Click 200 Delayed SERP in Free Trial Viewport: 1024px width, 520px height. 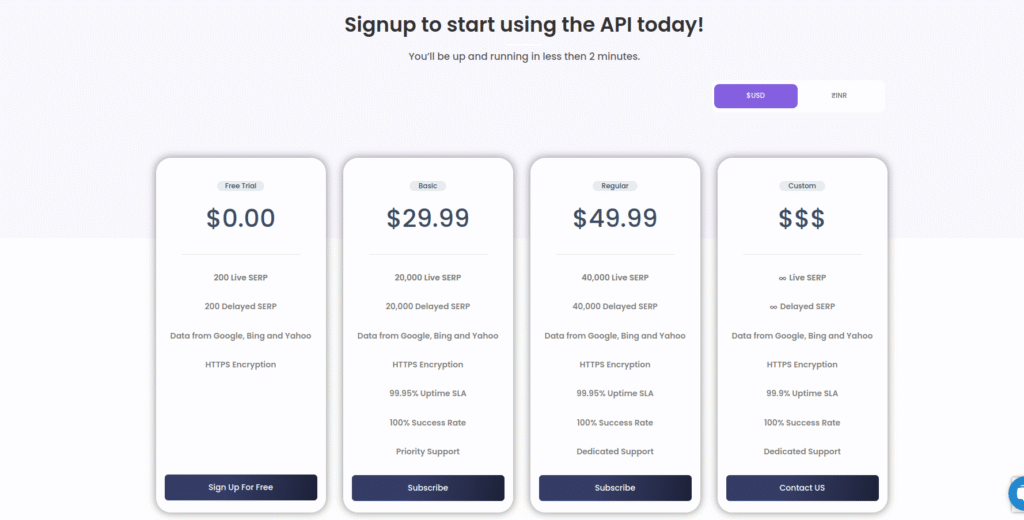[x=241, y=306]
